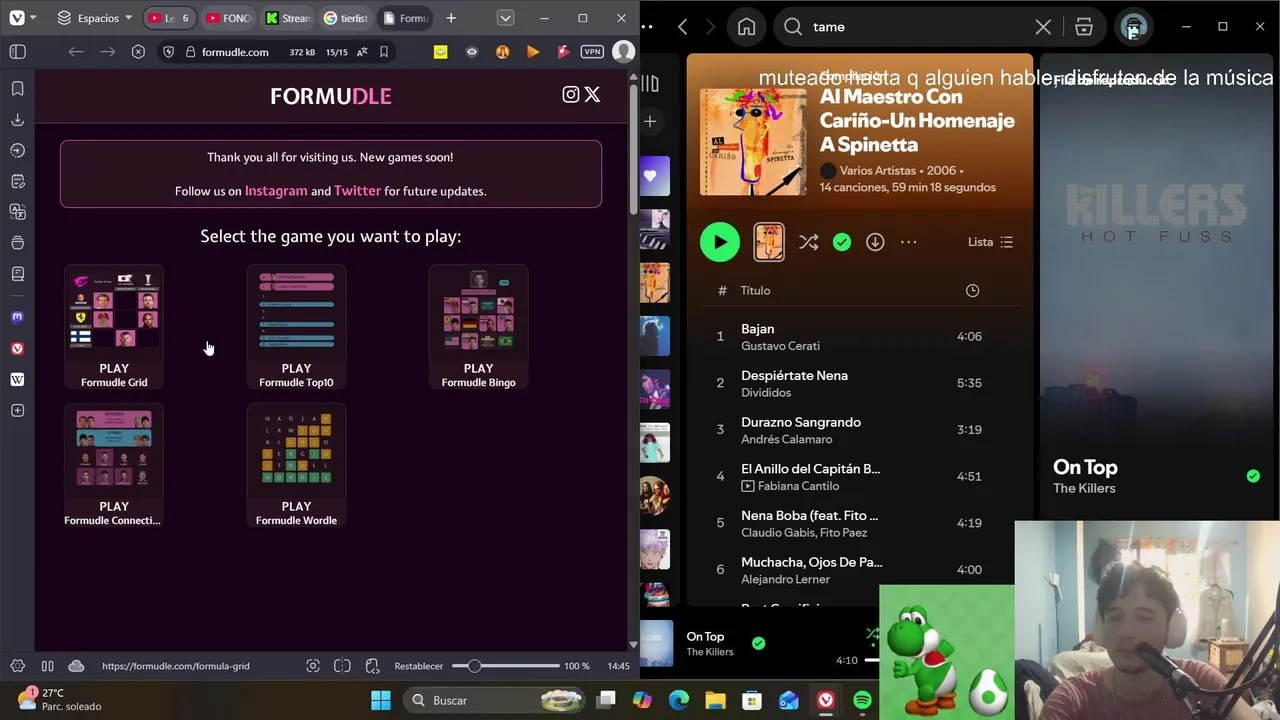Capture page screenshot from status bar
Screen dimensions: 1280x720
(313, 666)
